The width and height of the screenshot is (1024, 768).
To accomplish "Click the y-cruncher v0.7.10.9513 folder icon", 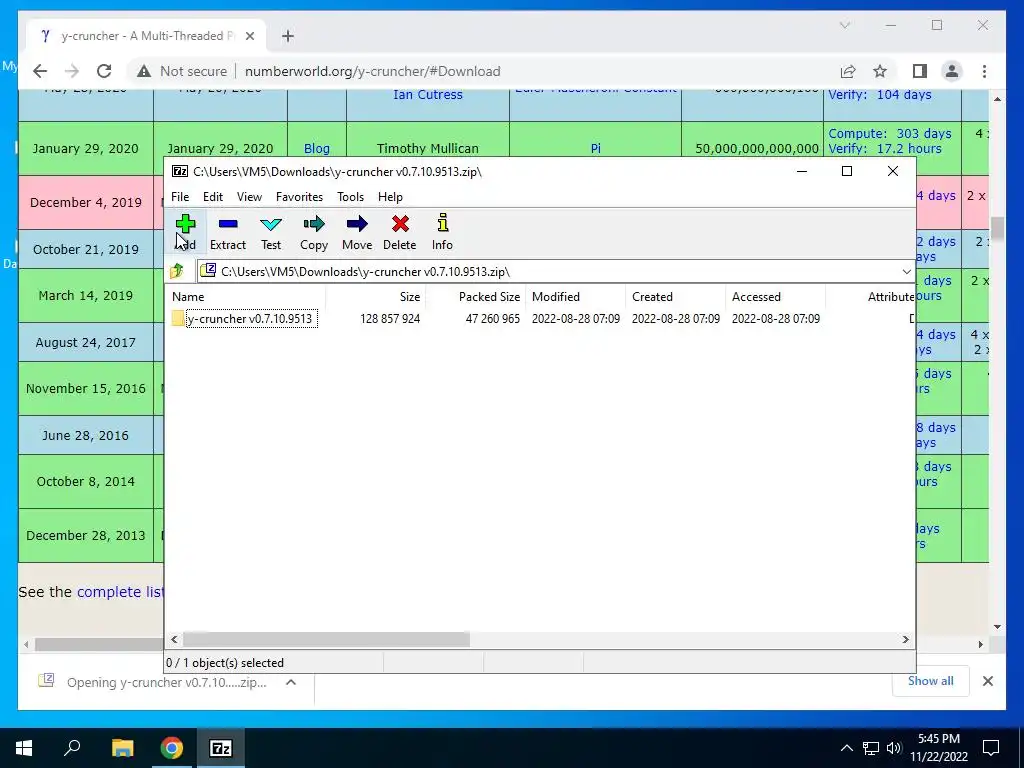I will (178, 319).
